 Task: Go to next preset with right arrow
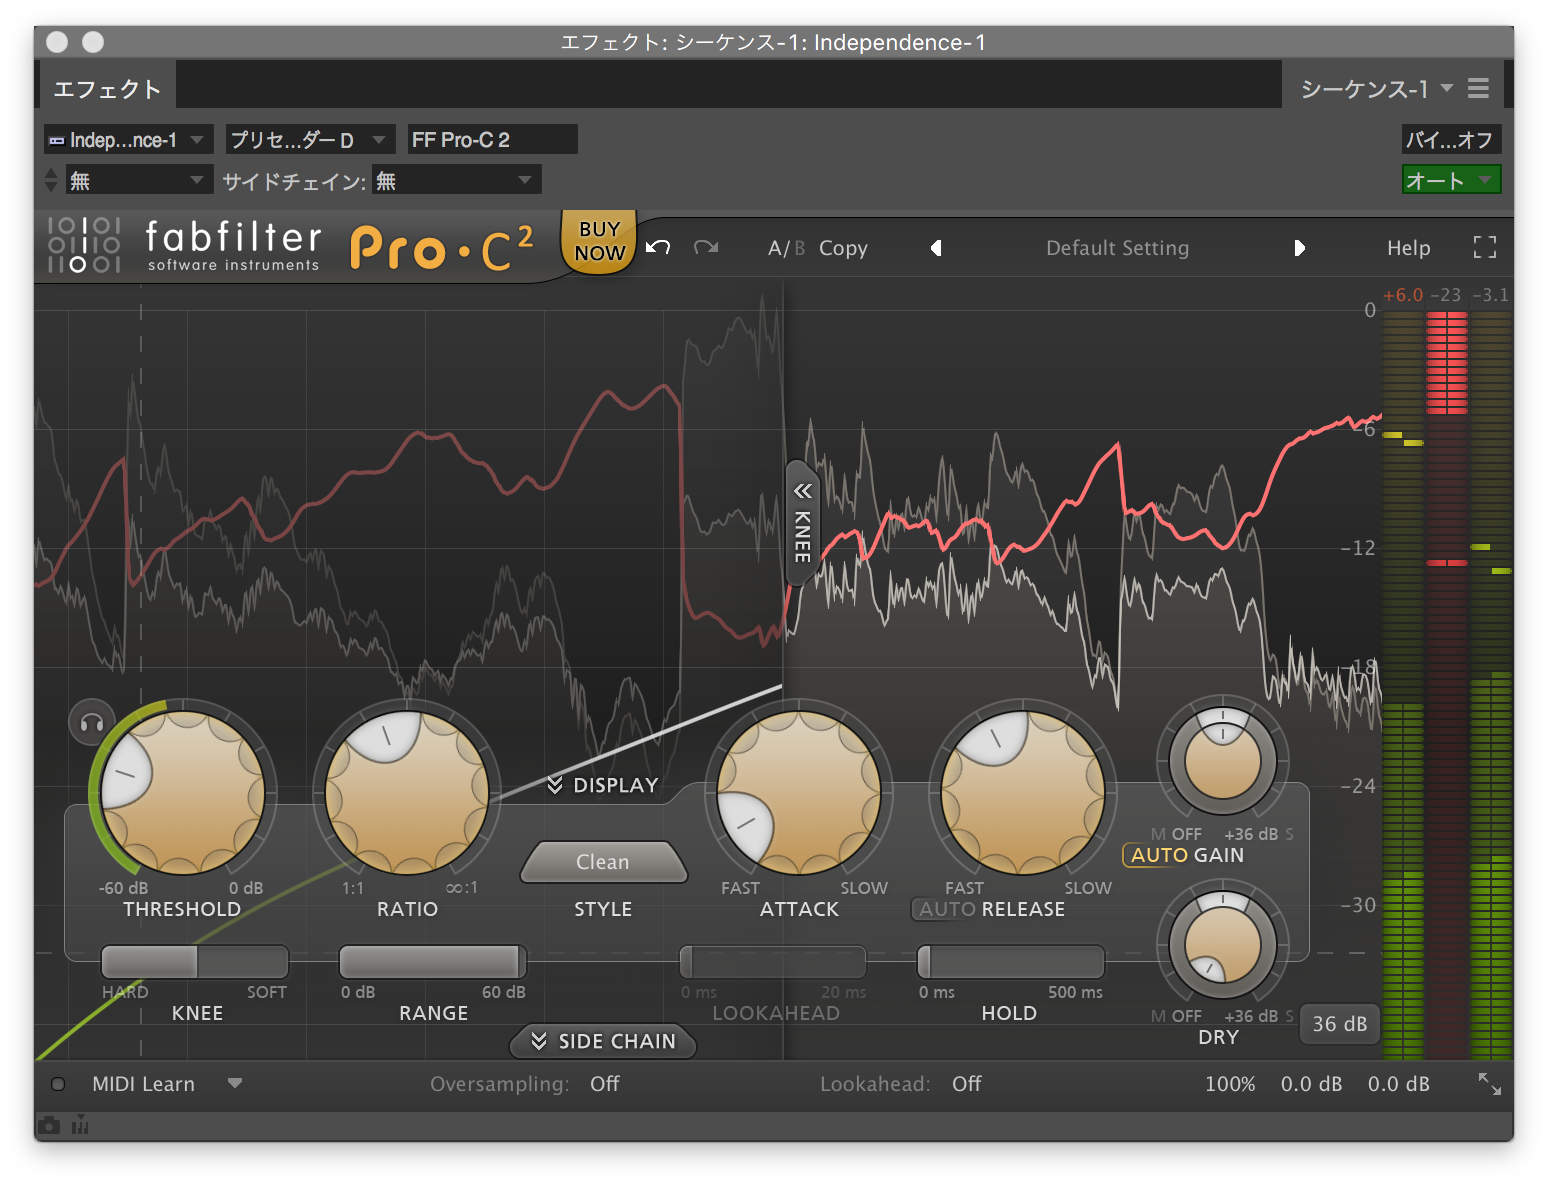(x=1299, y=248)
